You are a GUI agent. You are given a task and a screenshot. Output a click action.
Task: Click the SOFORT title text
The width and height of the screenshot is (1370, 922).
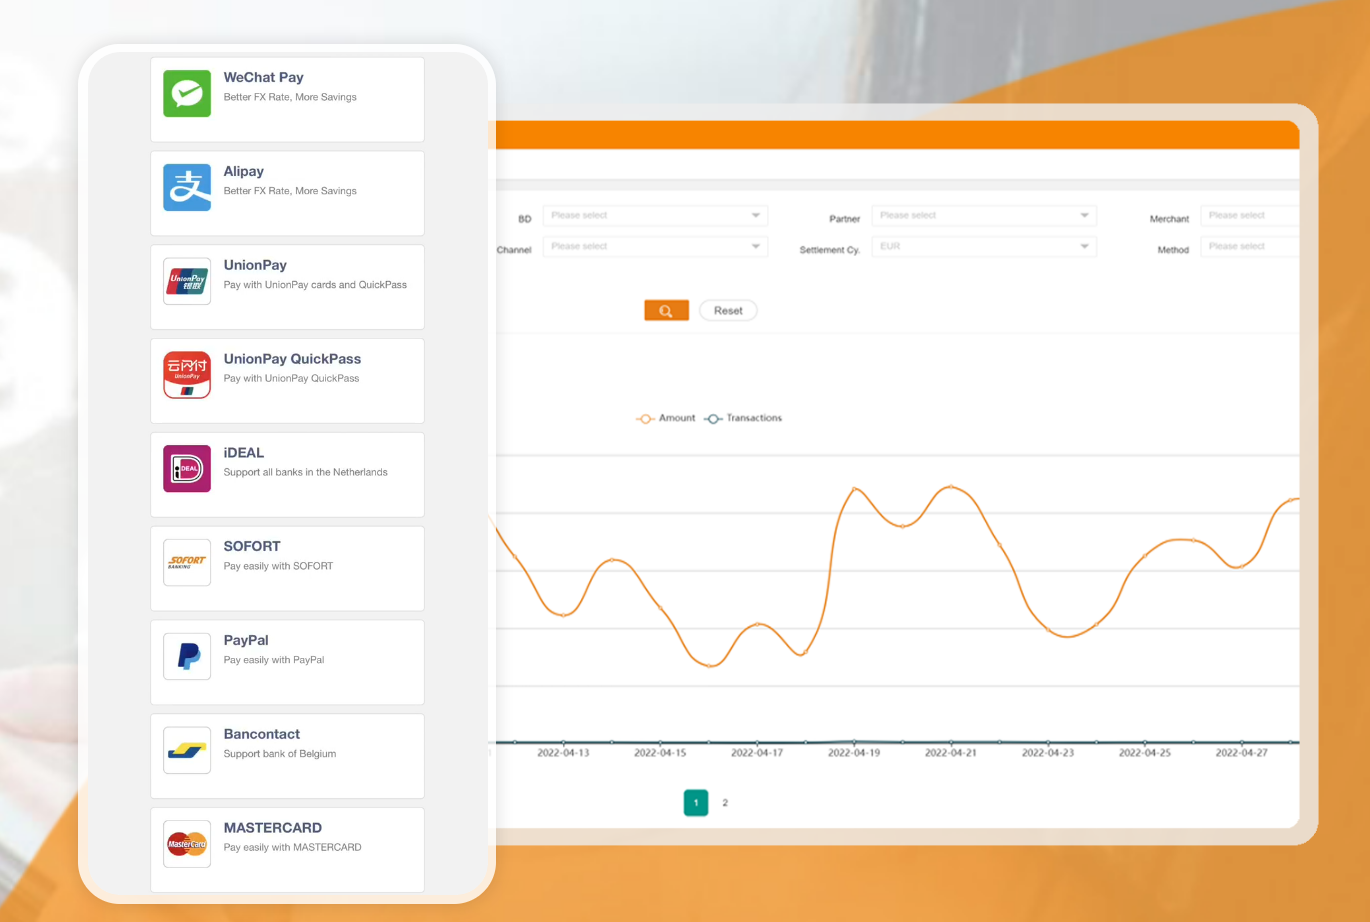pos(252,546)
